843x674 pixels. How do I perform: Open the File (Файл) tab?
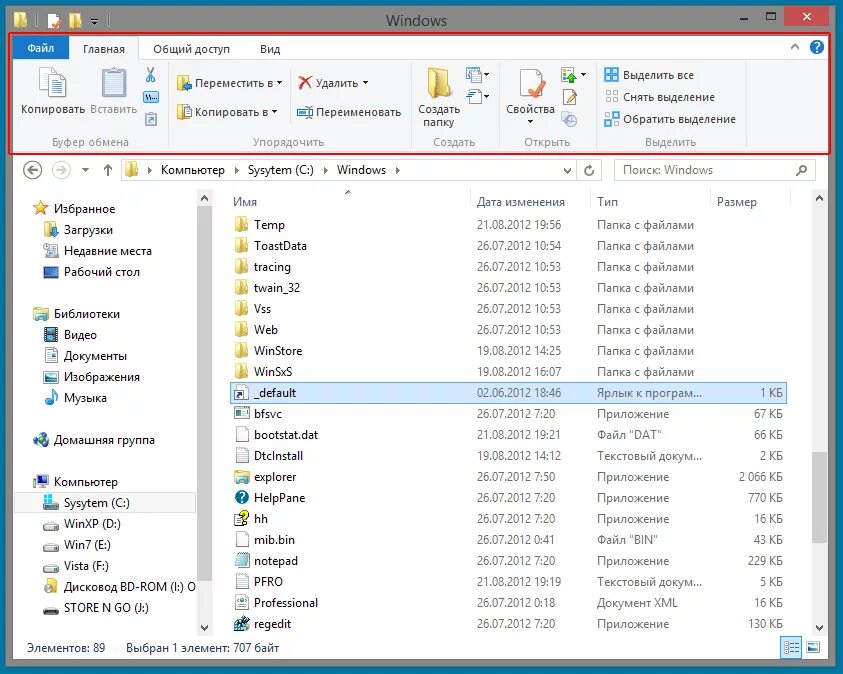41,48
